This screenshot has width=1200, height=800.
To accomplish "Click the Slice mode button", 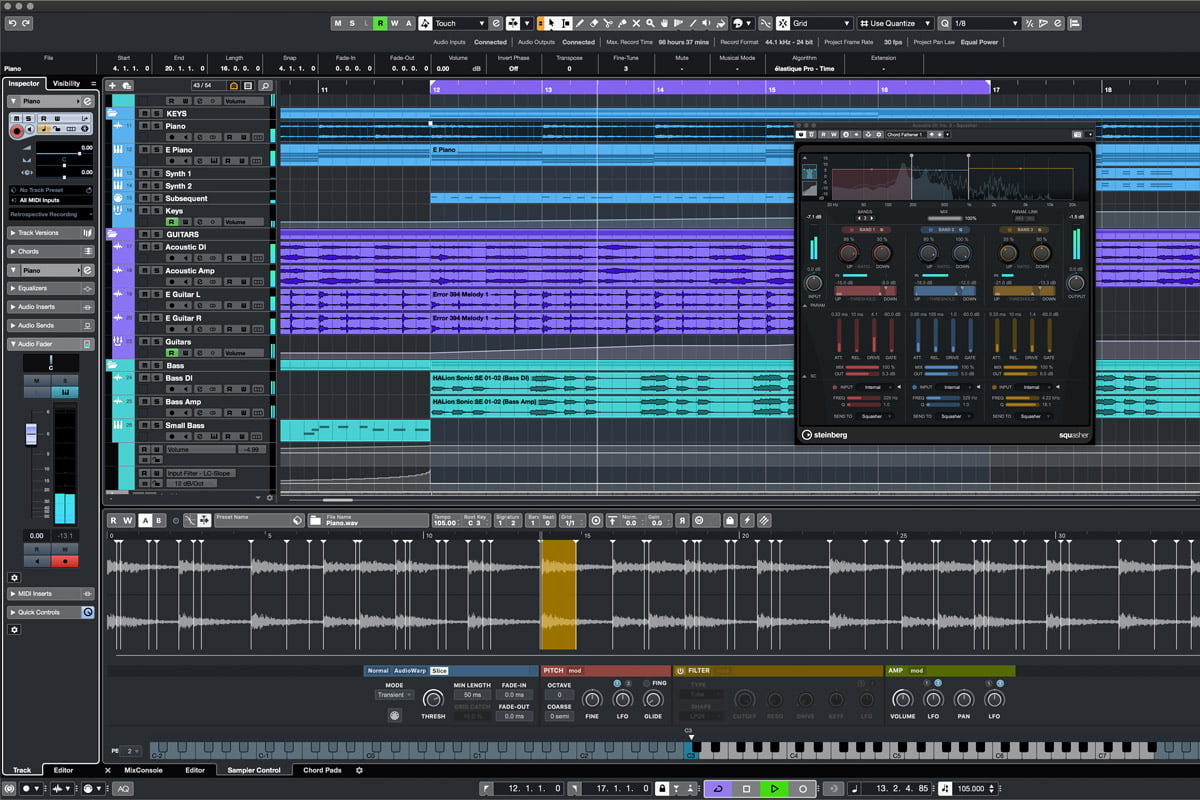I will 440,671.
